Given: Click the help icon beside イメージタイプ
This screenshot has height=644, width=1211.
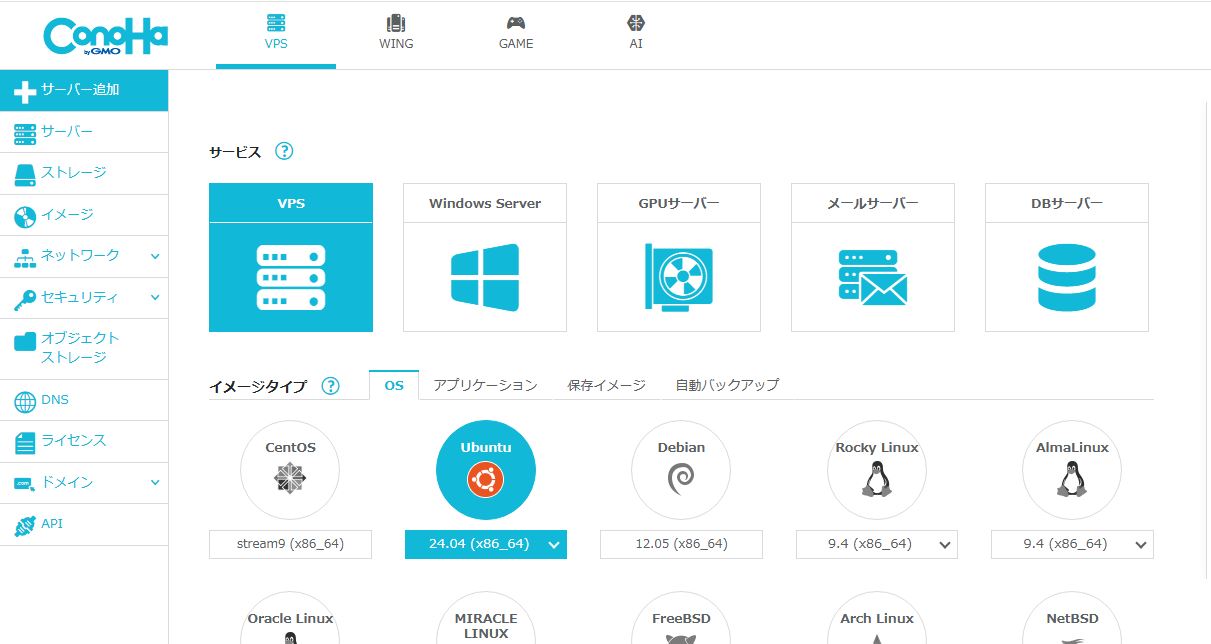Looking at the screenshot, I should (x=330, y=386).
